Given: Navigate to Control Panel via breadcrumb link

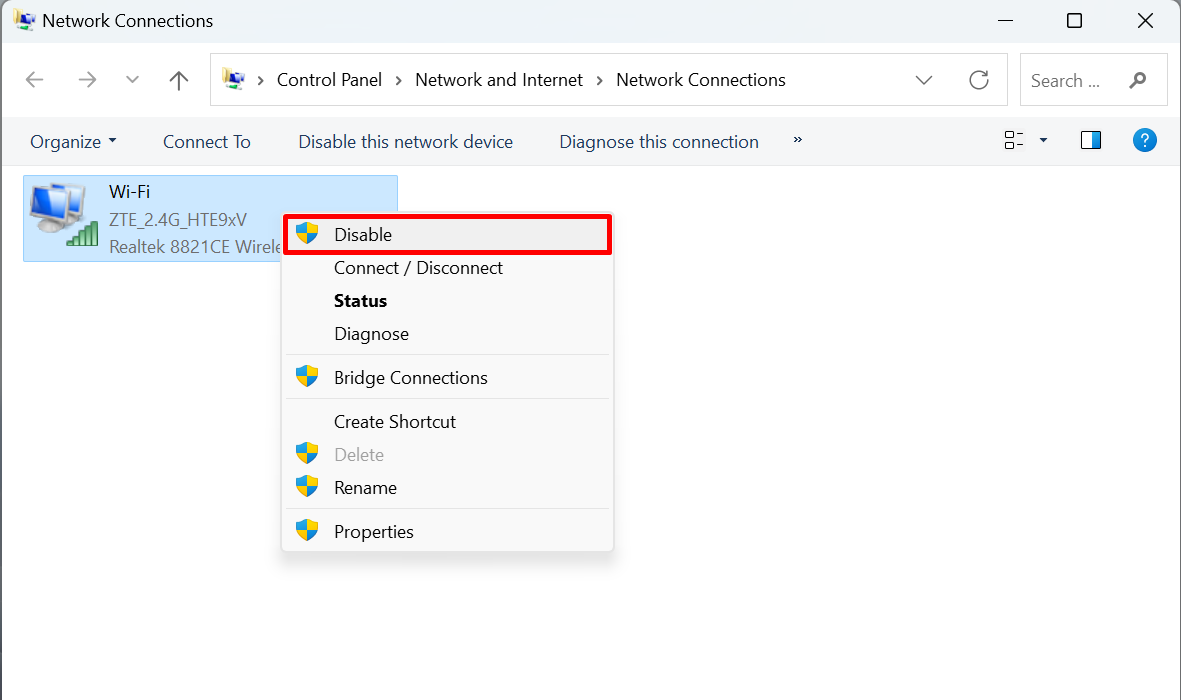Looking at the screenshot, I should click(329, 79).
